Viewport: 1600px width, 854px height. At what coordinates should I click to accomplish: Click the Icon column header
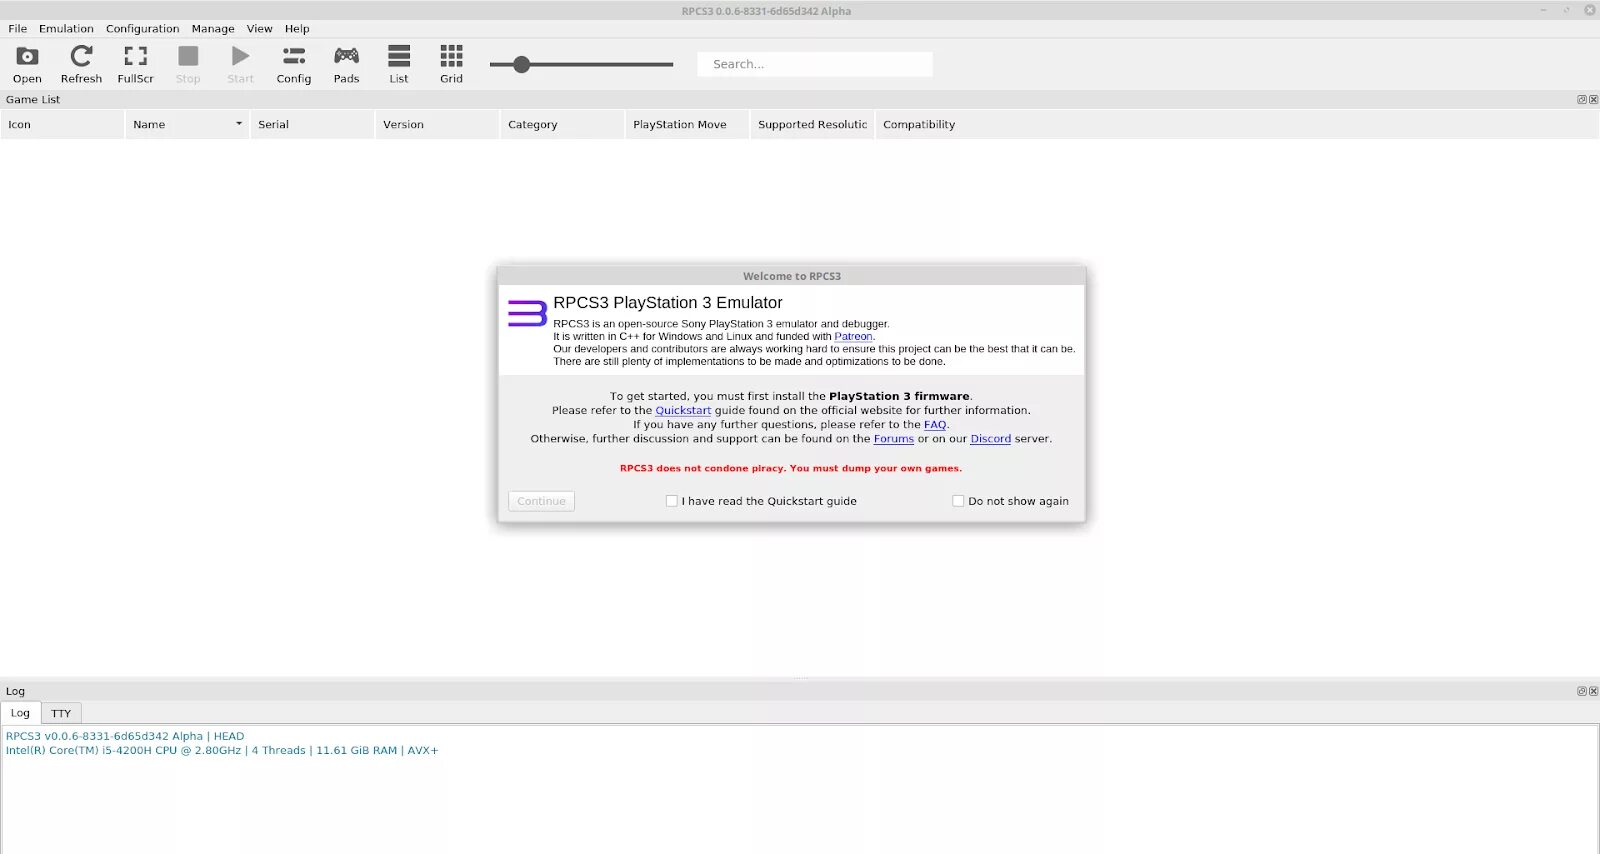[62, 125]
